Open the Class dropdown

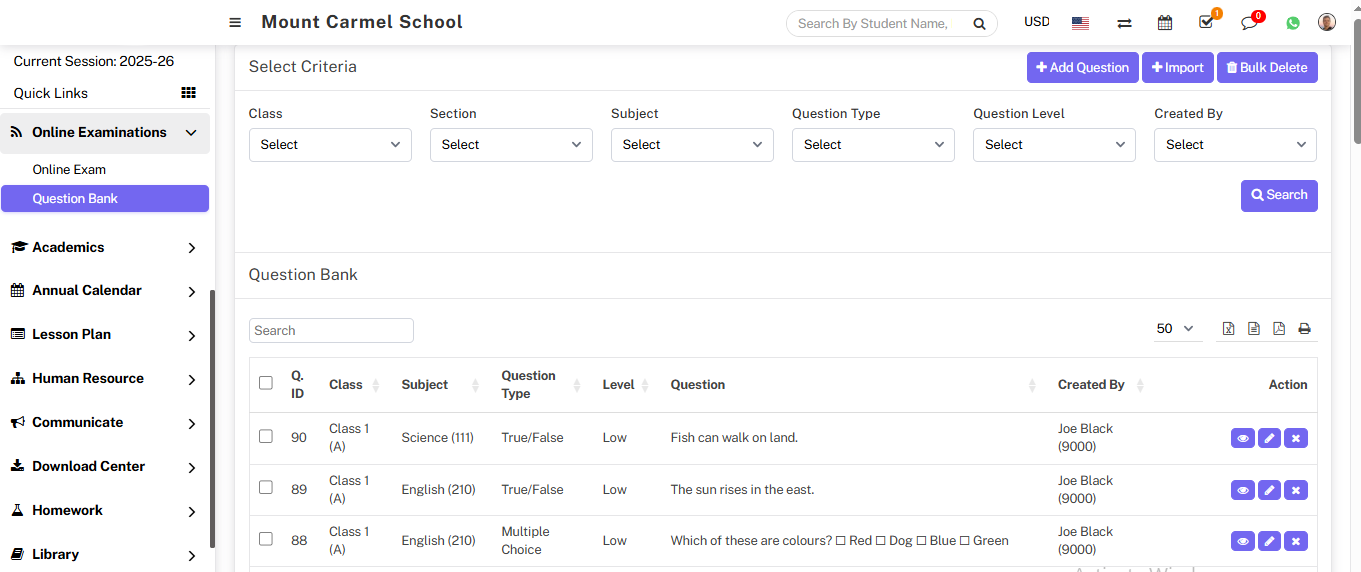tap(330, 145)
